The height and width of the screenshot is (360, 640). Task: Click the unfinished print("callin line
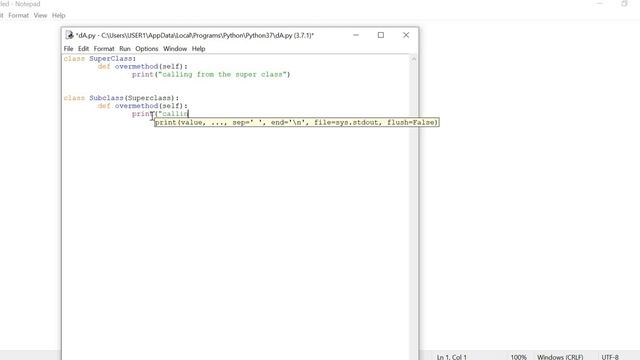(160, 114)
